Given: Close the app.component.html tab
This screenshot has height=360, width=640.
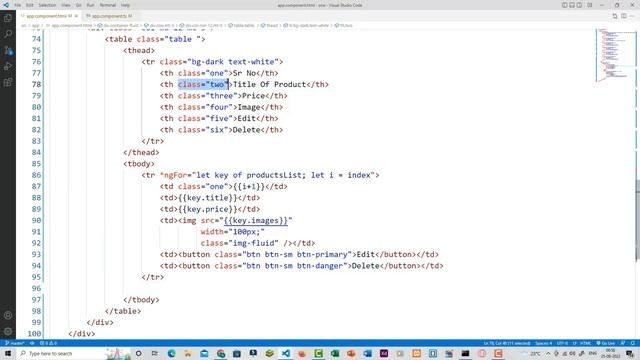Looking at the screenshot, I should tap(76, 16).
